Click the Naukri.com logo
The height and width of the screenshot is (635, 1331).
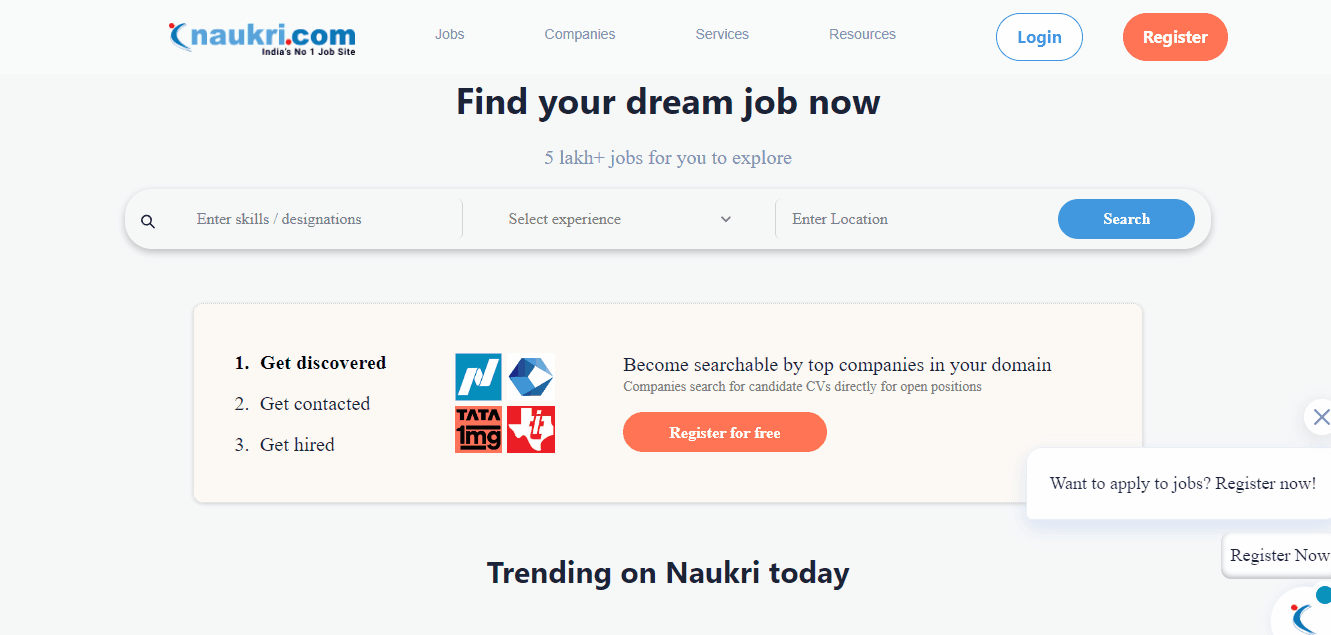pos(262,37)
